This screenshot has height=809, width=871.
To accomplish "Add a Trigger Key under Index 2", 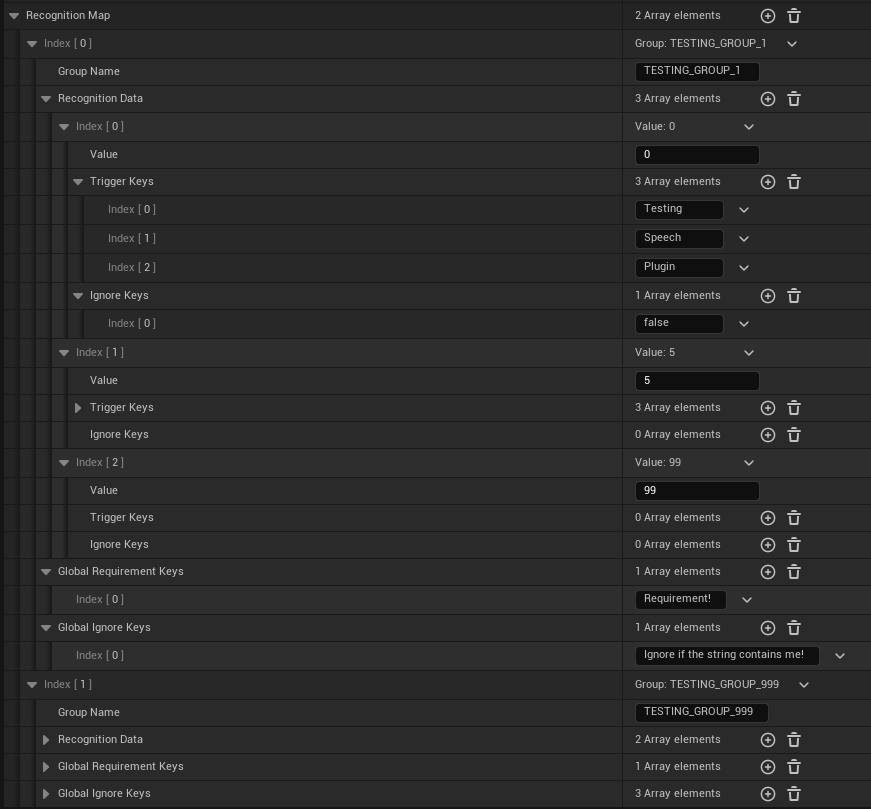I will tap(767, 517).
